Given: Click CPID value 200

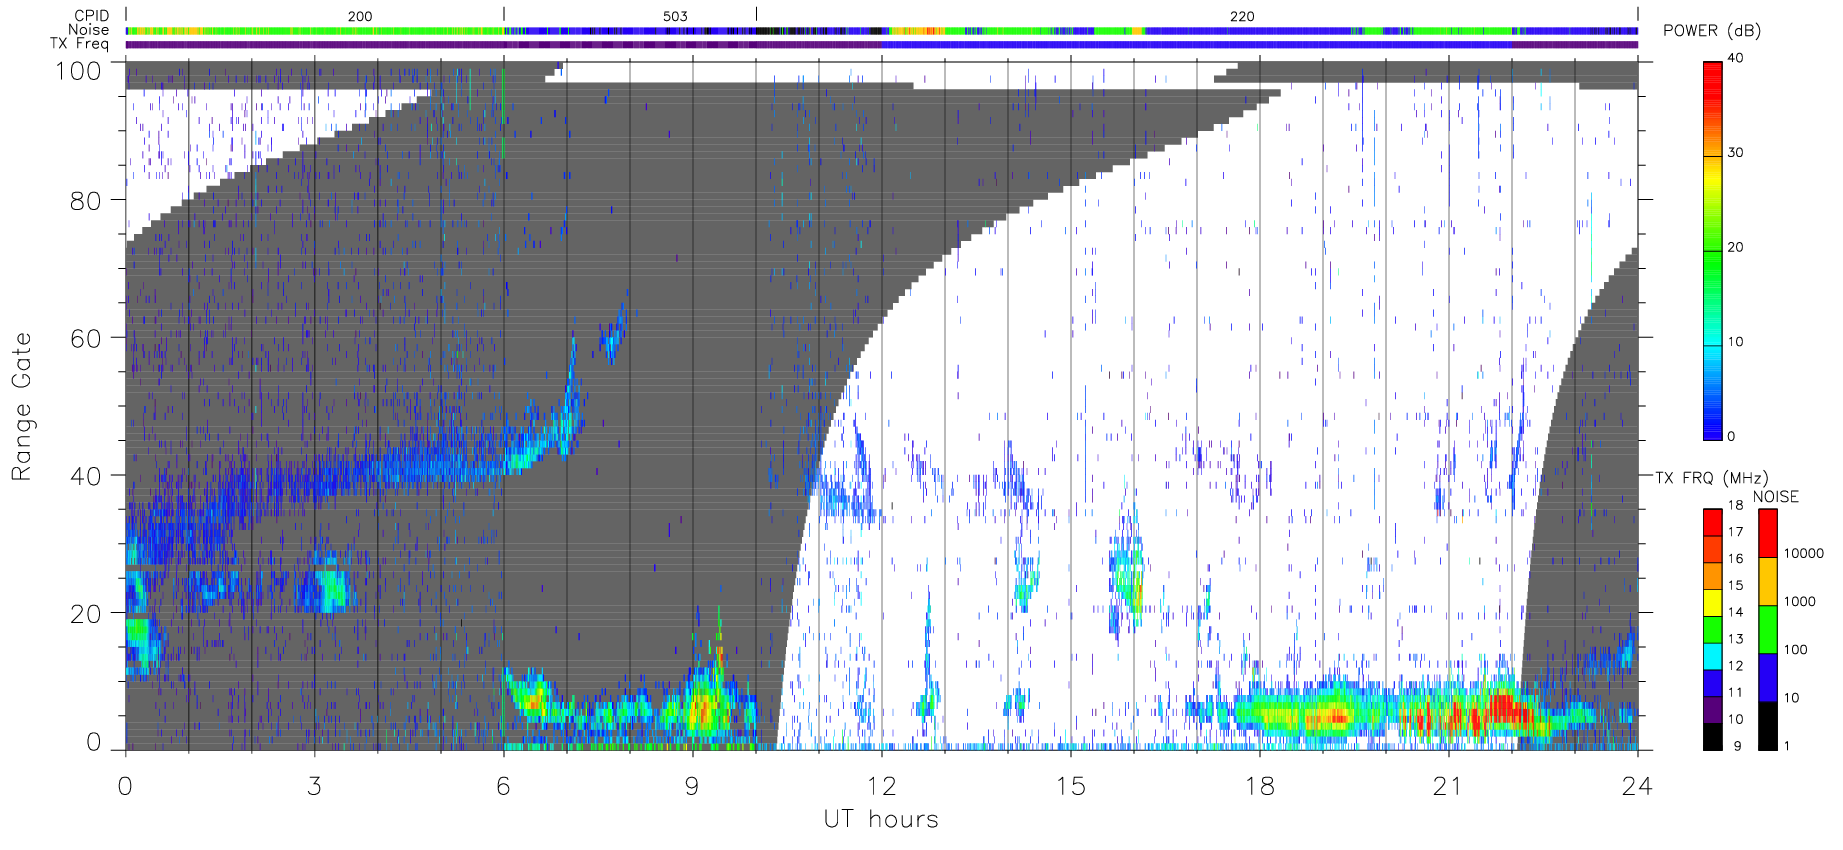Looking at the screenshot, I should pos(360,16).
